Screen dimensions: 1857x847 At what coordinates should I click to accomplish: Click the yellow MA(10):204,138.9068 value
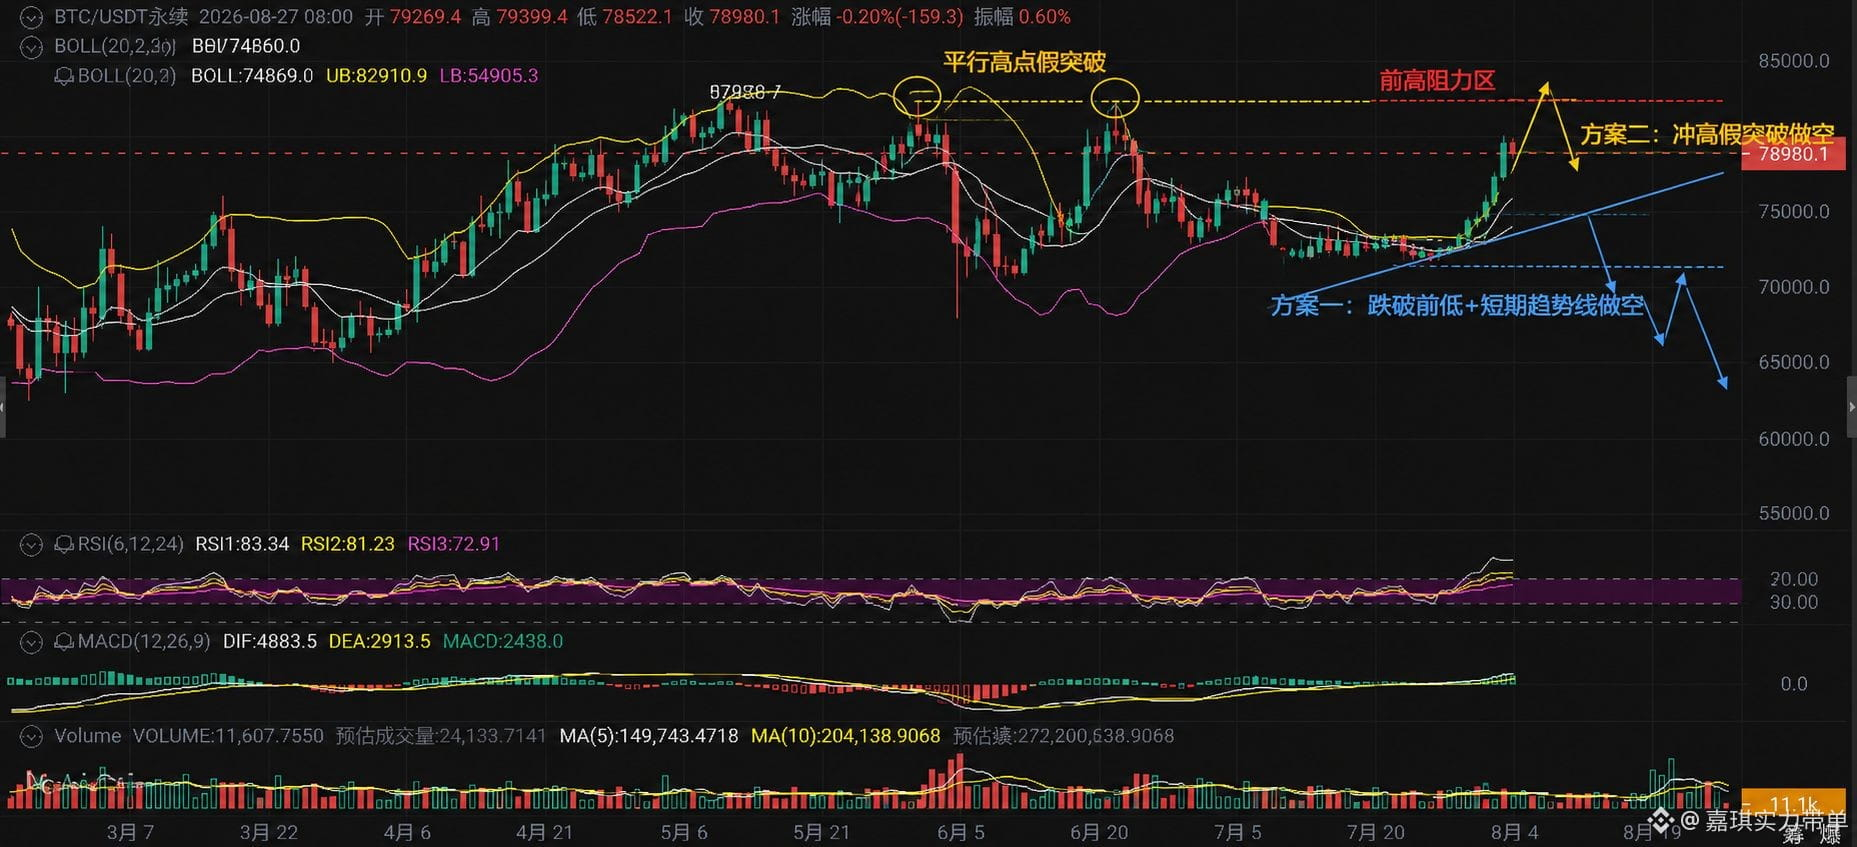(846, 736)
